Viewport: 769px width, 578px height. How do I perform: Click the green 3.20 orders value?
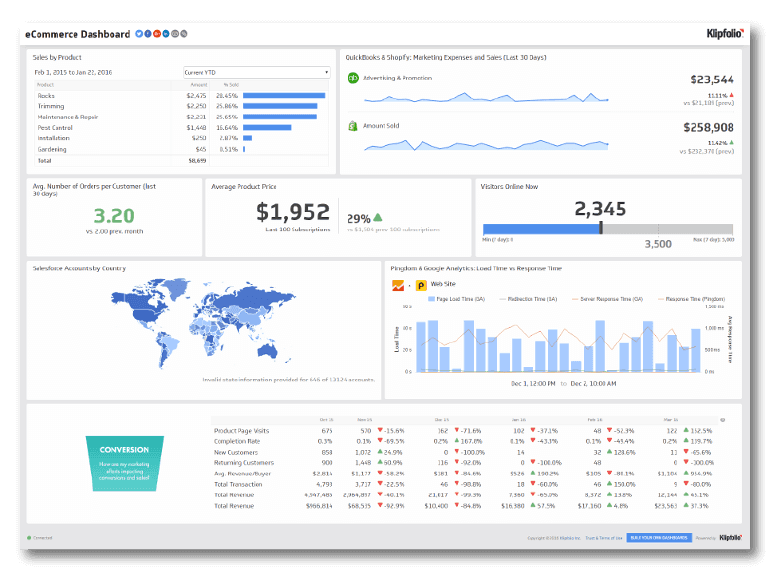114,216
